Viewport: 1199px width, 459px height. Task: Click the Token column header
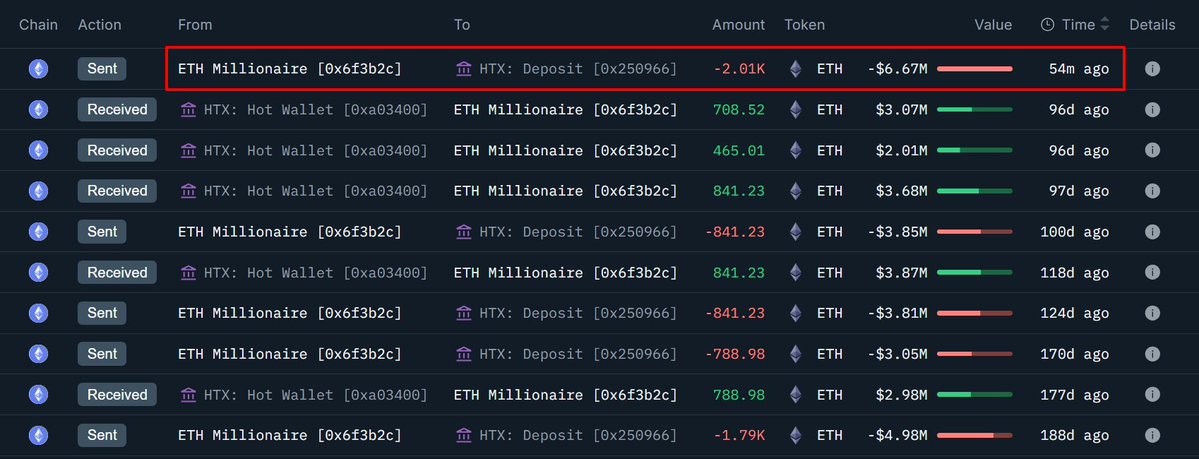[804, 24]
